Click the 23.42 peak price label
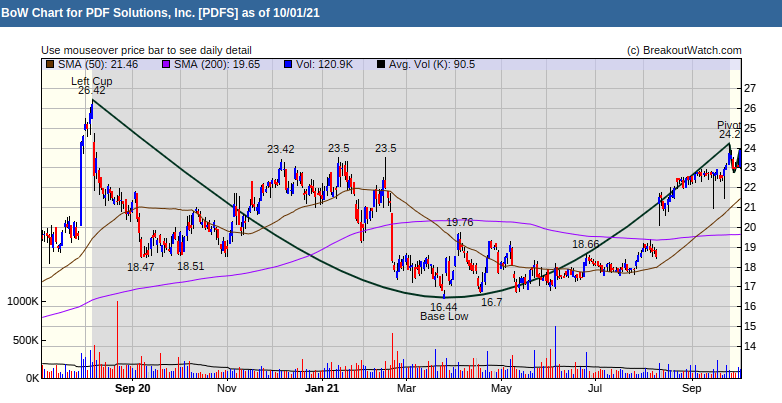Viewport: 782px width, 403px height. [x=281, y=149]
